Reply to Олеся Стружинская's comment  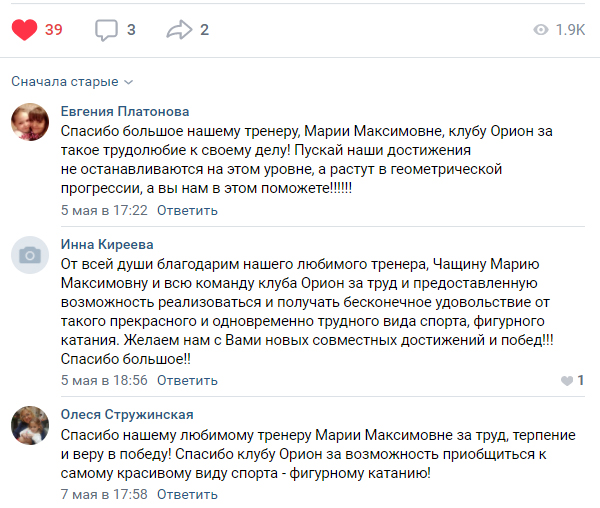(187, 495)
